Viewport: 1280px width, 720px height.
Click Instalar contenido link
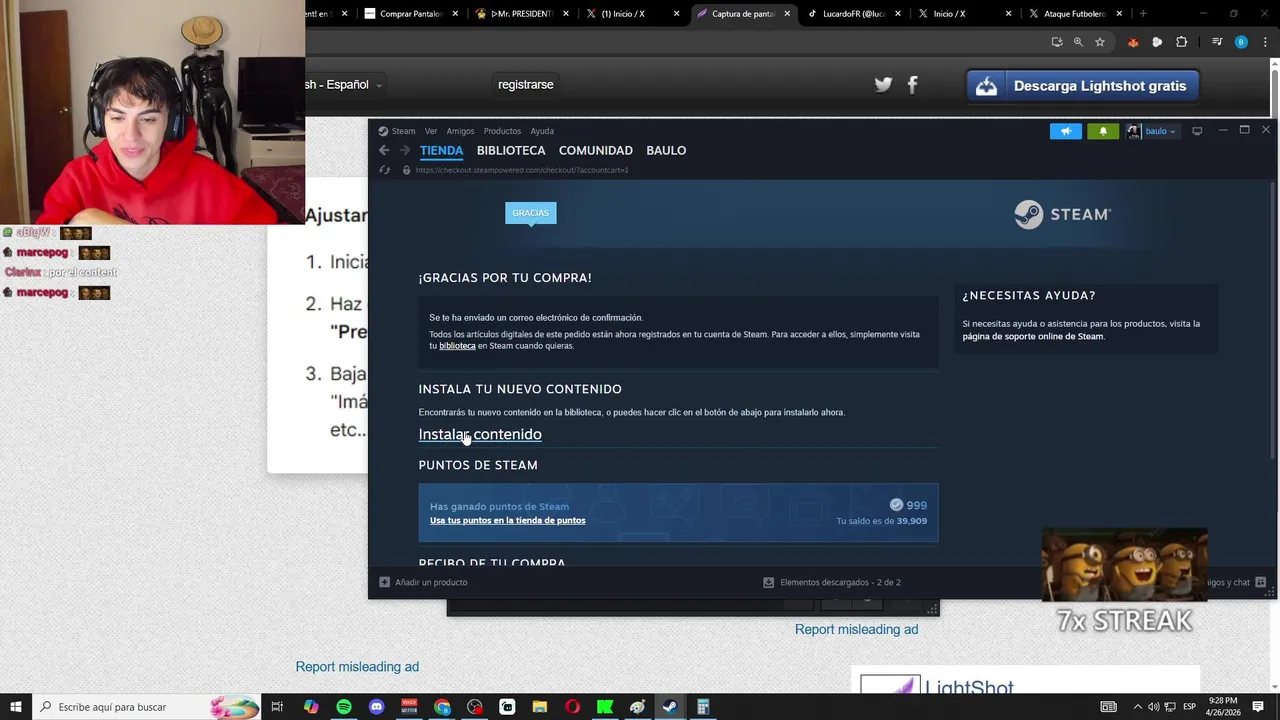[480, 434]
